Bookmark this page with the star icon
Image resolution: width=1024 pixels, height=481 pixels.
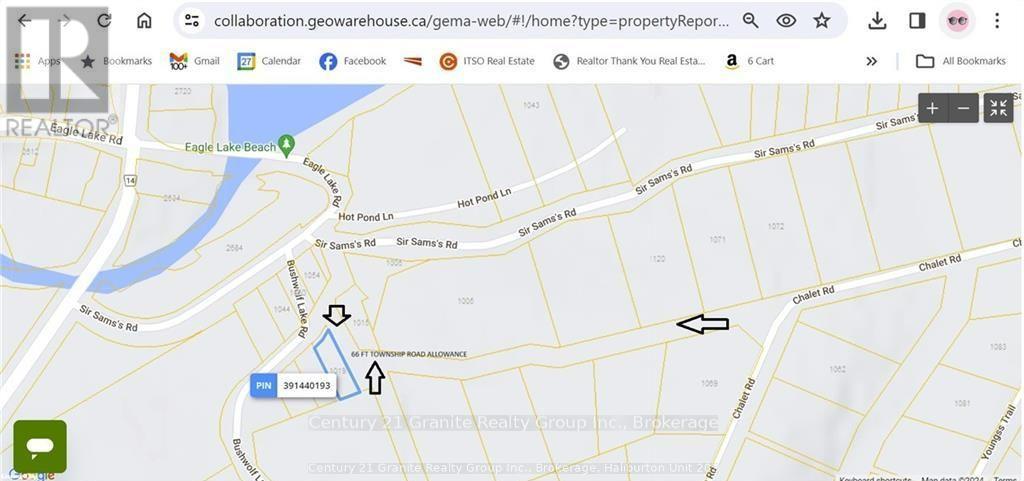click(822, 21)
